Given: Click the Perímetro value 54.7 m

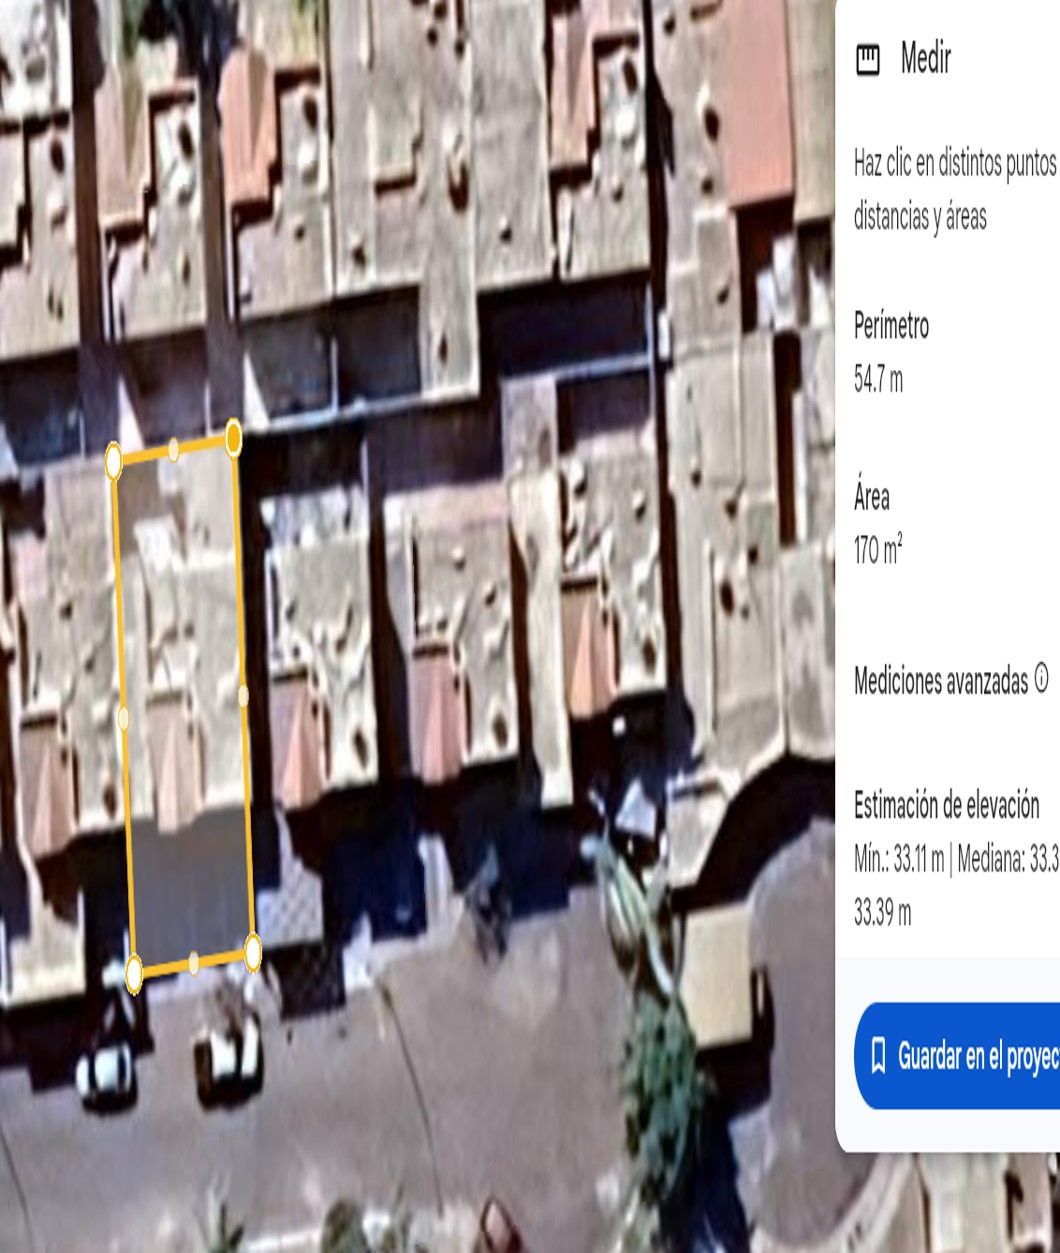Looking at the screenshot, I should [878, 380].
